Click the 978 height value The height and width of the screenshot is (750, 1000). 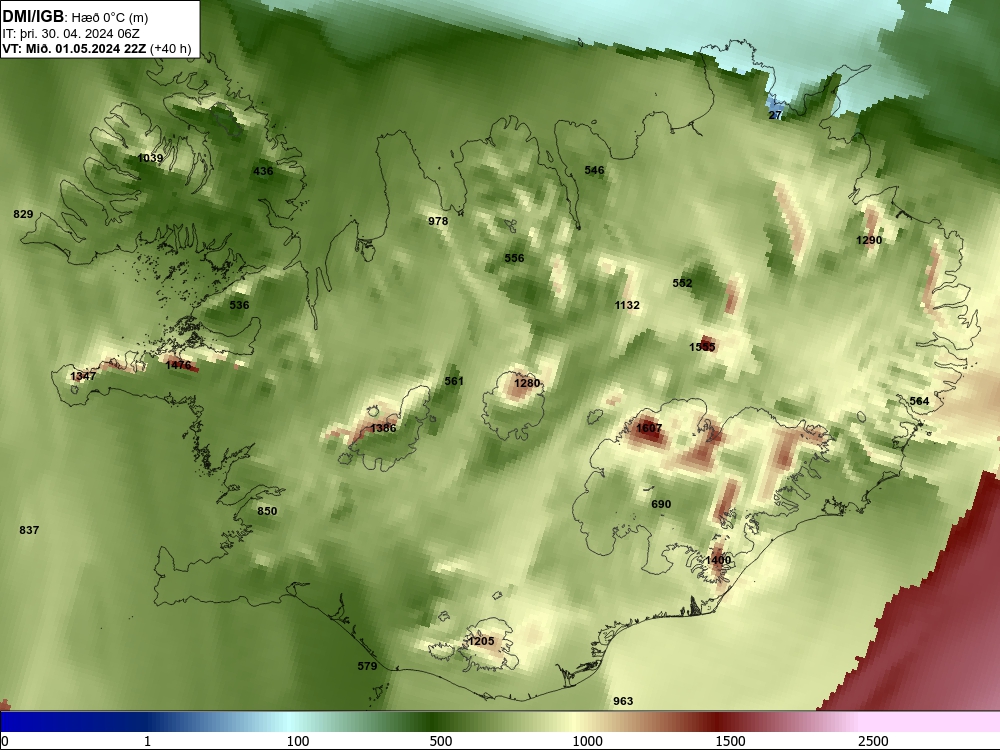click(438, 221)
